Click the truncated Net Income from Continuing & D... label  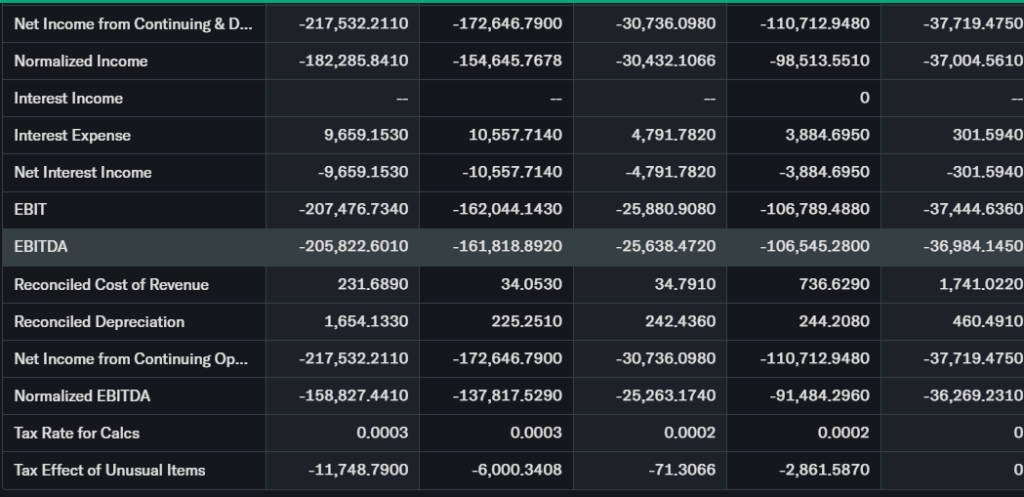point(133,24)
